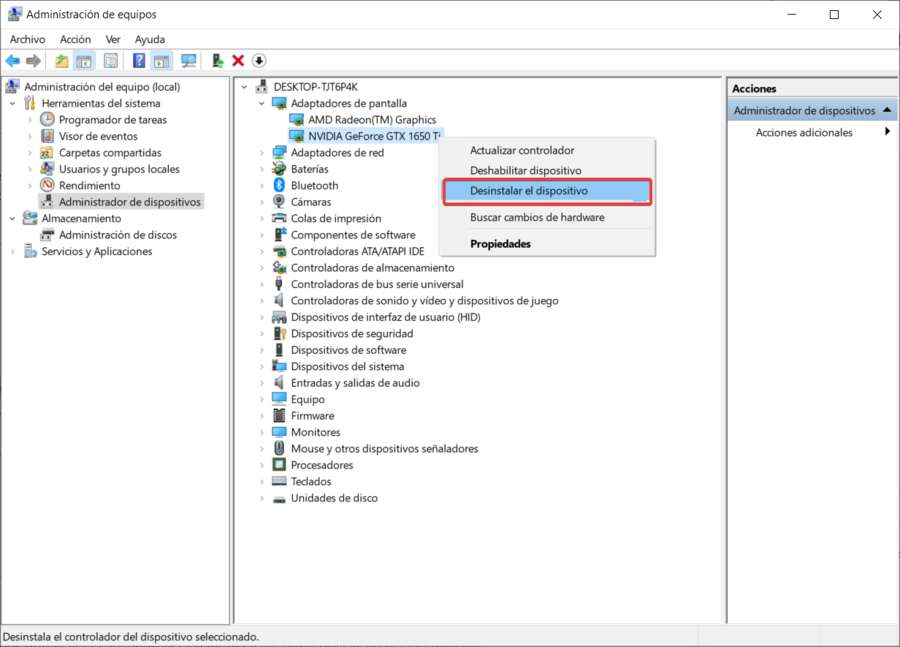The image size is (900, 647).
Task: Toggle the show/hide action pane icon
Action: (x=162, y=60)
